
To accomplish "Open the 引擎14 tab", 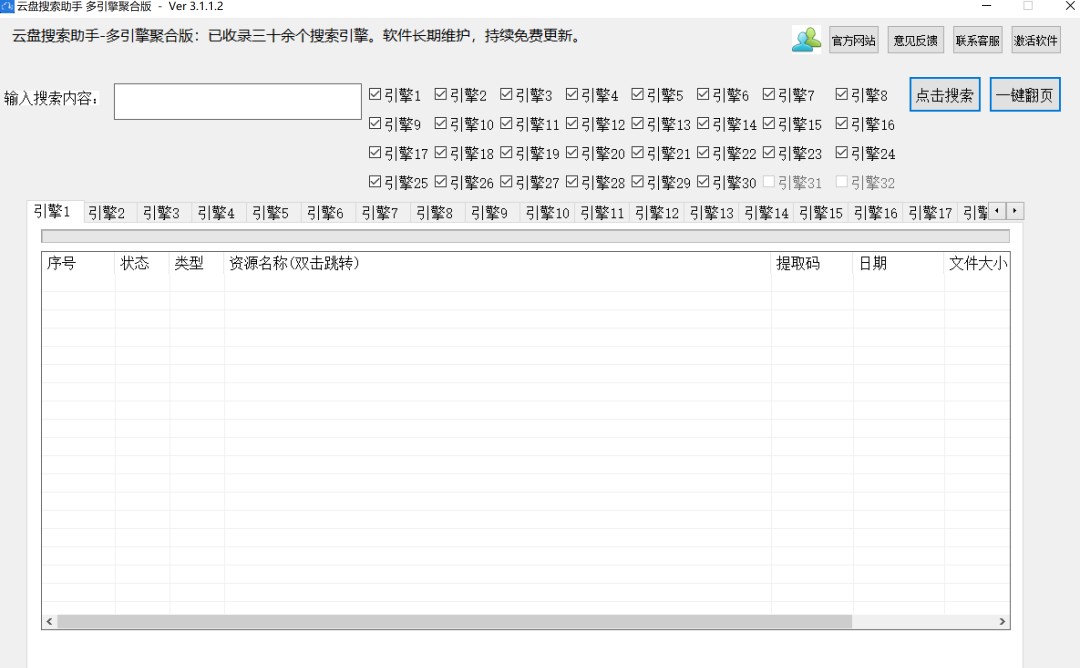I will coord(766,213).
